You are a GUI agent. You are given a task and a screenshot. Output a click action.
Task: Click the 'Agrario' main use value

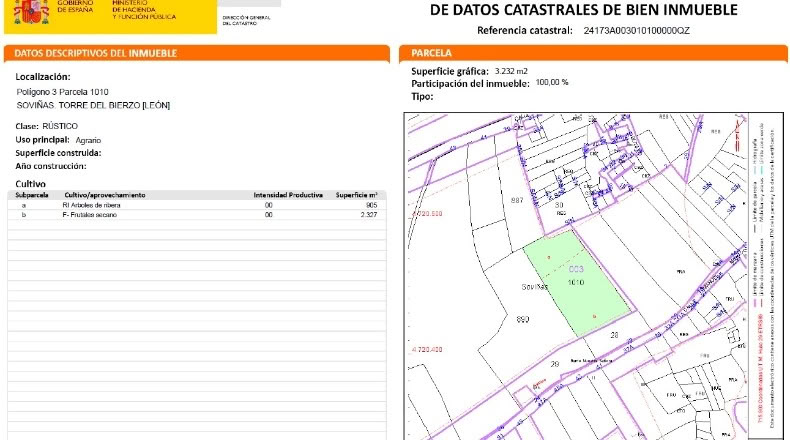pyautogui.click(x=88, y=140)
